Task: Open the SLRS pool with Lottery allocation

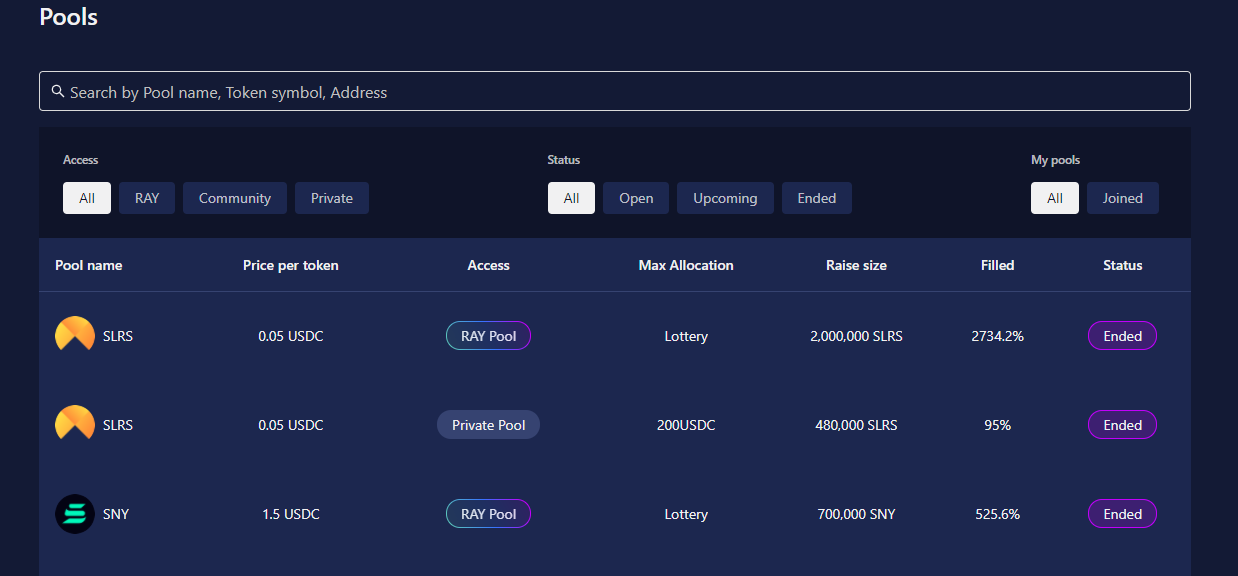Action: click(118, 336)
